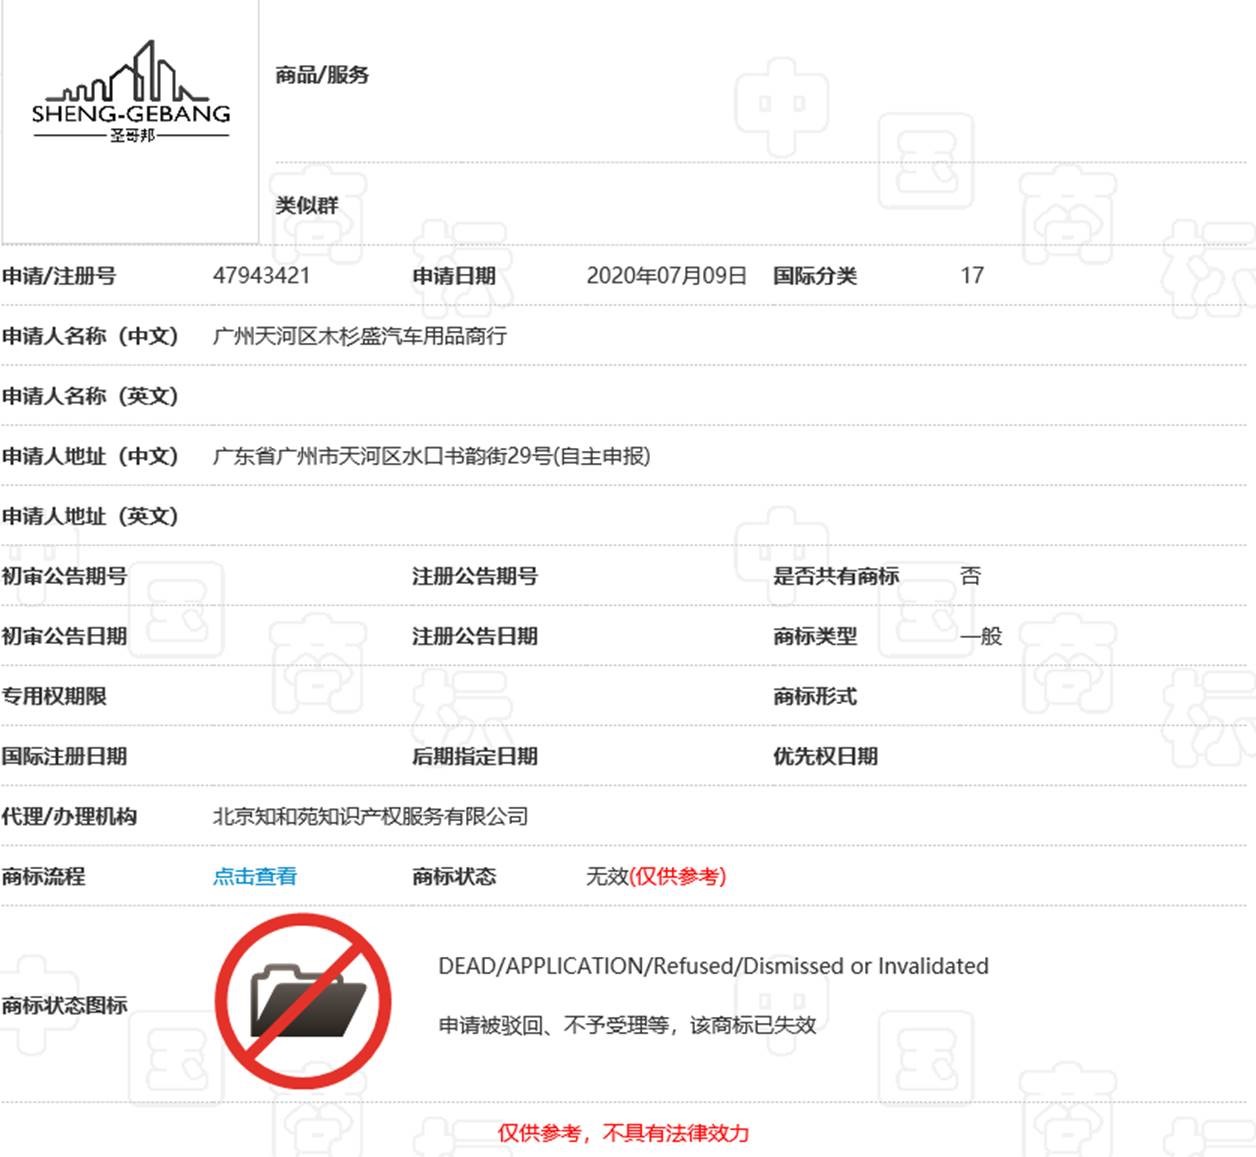Click the 商标流程 label
Image resolution: width=1256 pixels, height=1157 pixels.
coord(43,876)
